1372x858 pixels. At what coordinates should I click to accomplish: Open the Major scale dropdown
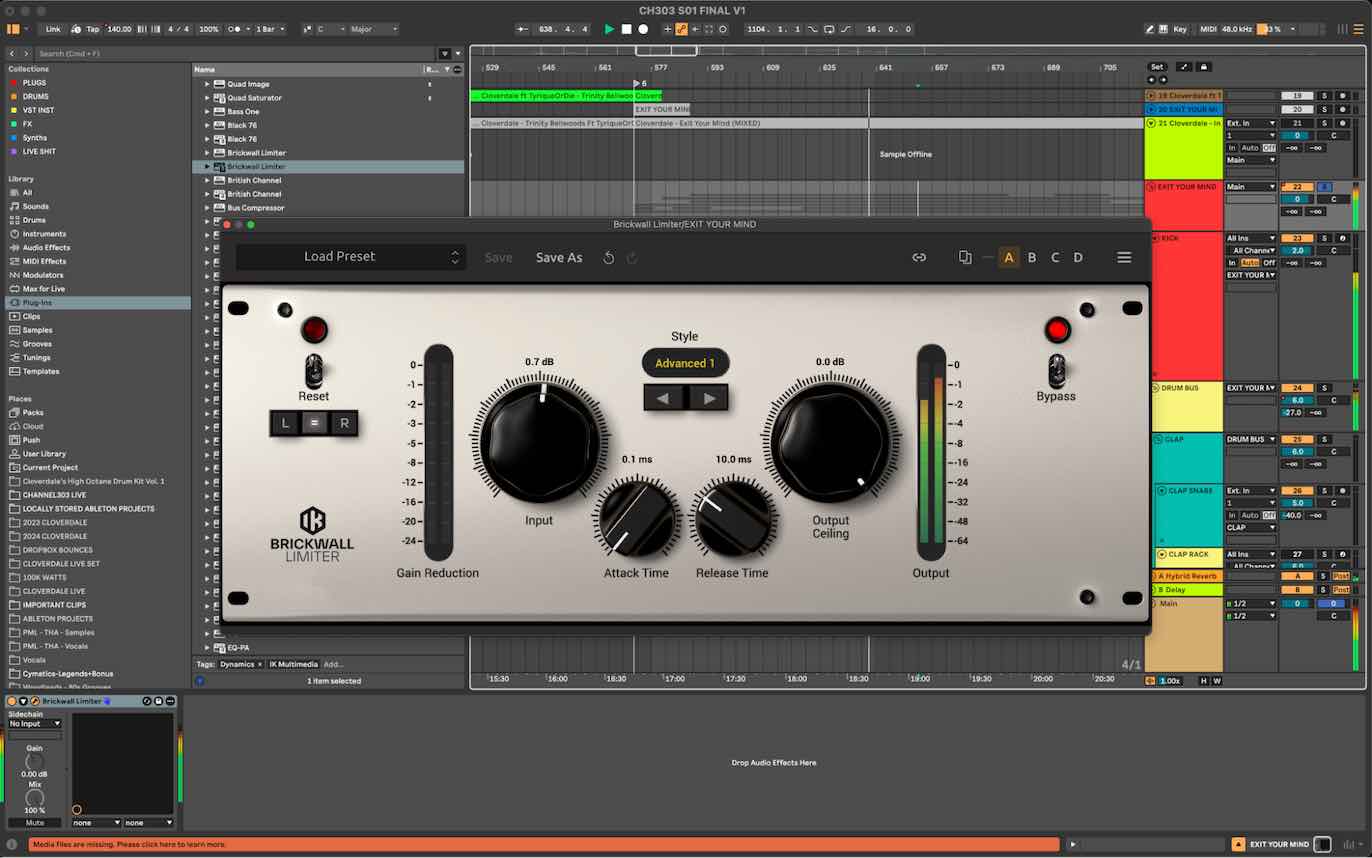[369, 29]
